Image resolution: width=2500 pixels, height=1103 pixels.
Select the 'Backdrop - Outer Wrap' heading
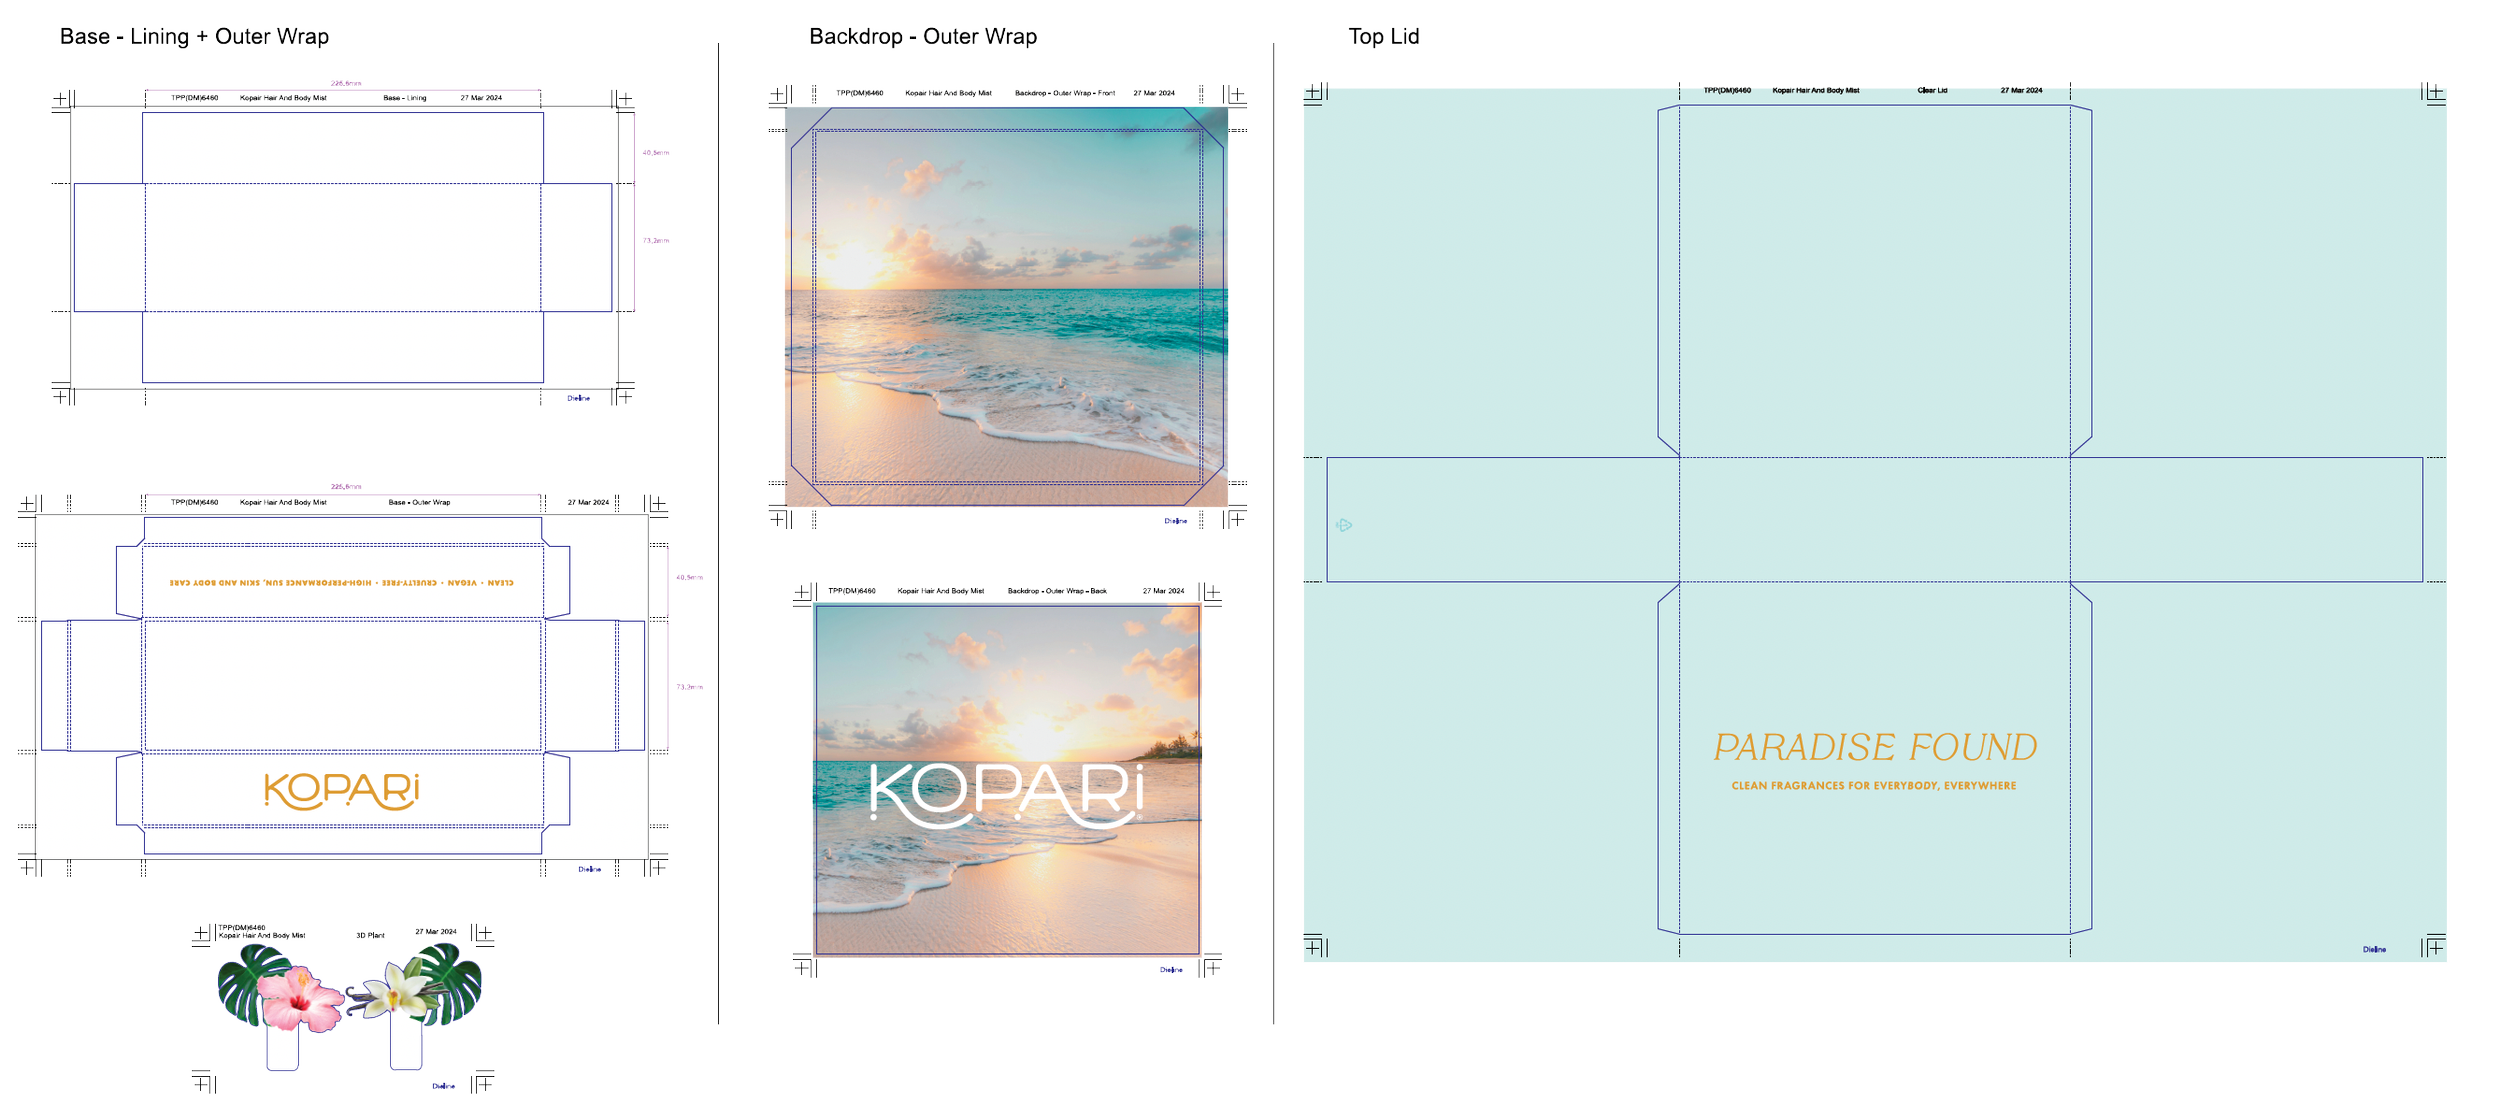tap(922, 37)
